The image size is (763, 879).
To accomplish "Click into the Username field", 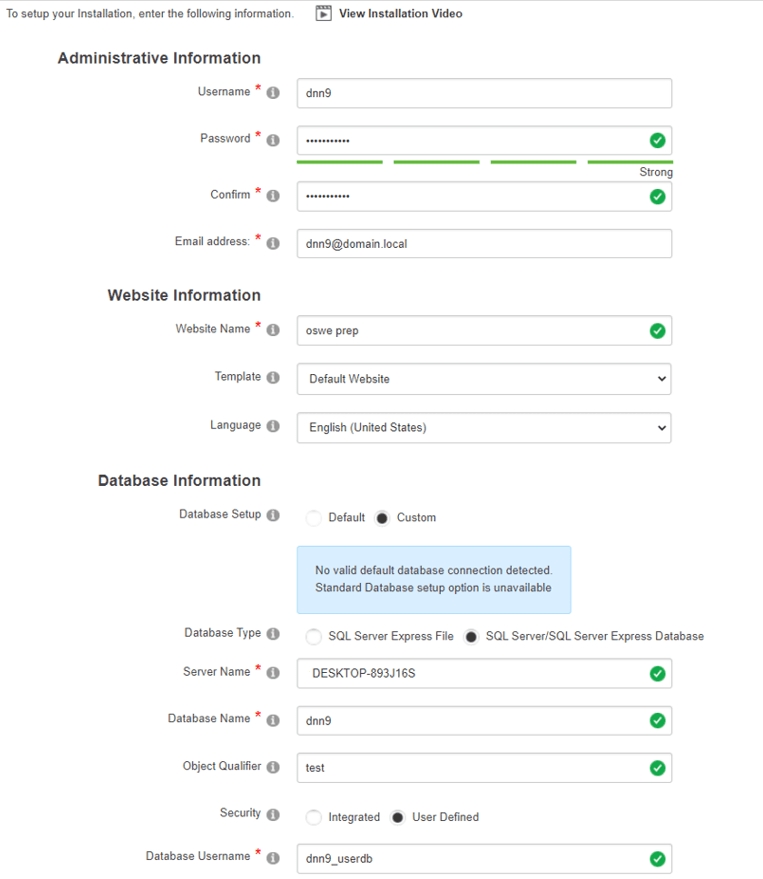I will point(484,93).
